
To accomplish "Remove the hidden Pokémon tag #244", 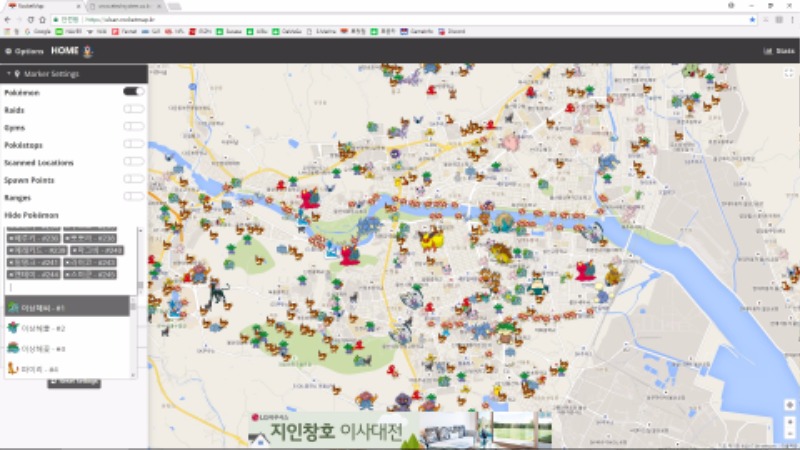I will coord(12,274).
